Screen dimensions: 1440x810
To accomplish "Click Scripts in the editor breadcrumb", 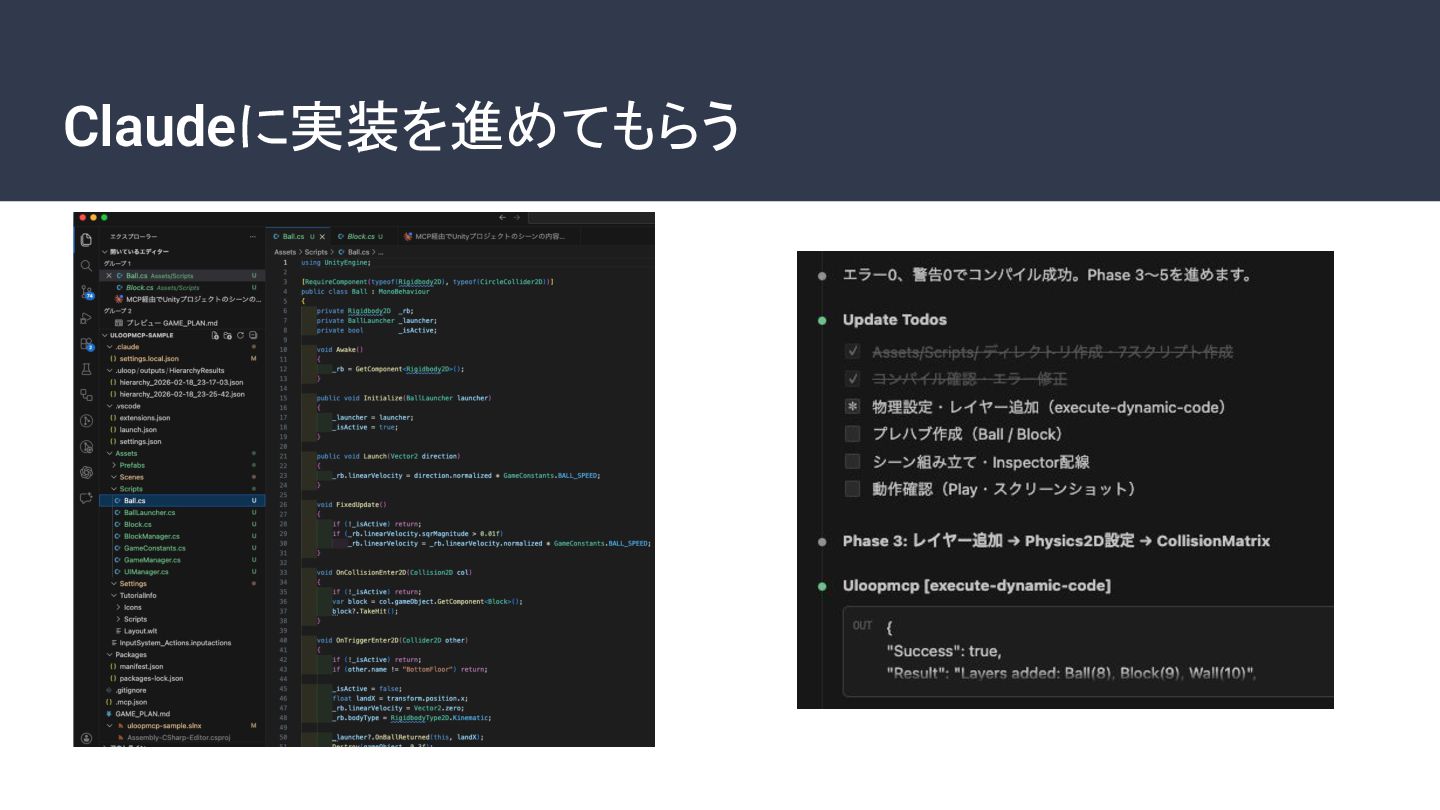I will pos(316,252).
